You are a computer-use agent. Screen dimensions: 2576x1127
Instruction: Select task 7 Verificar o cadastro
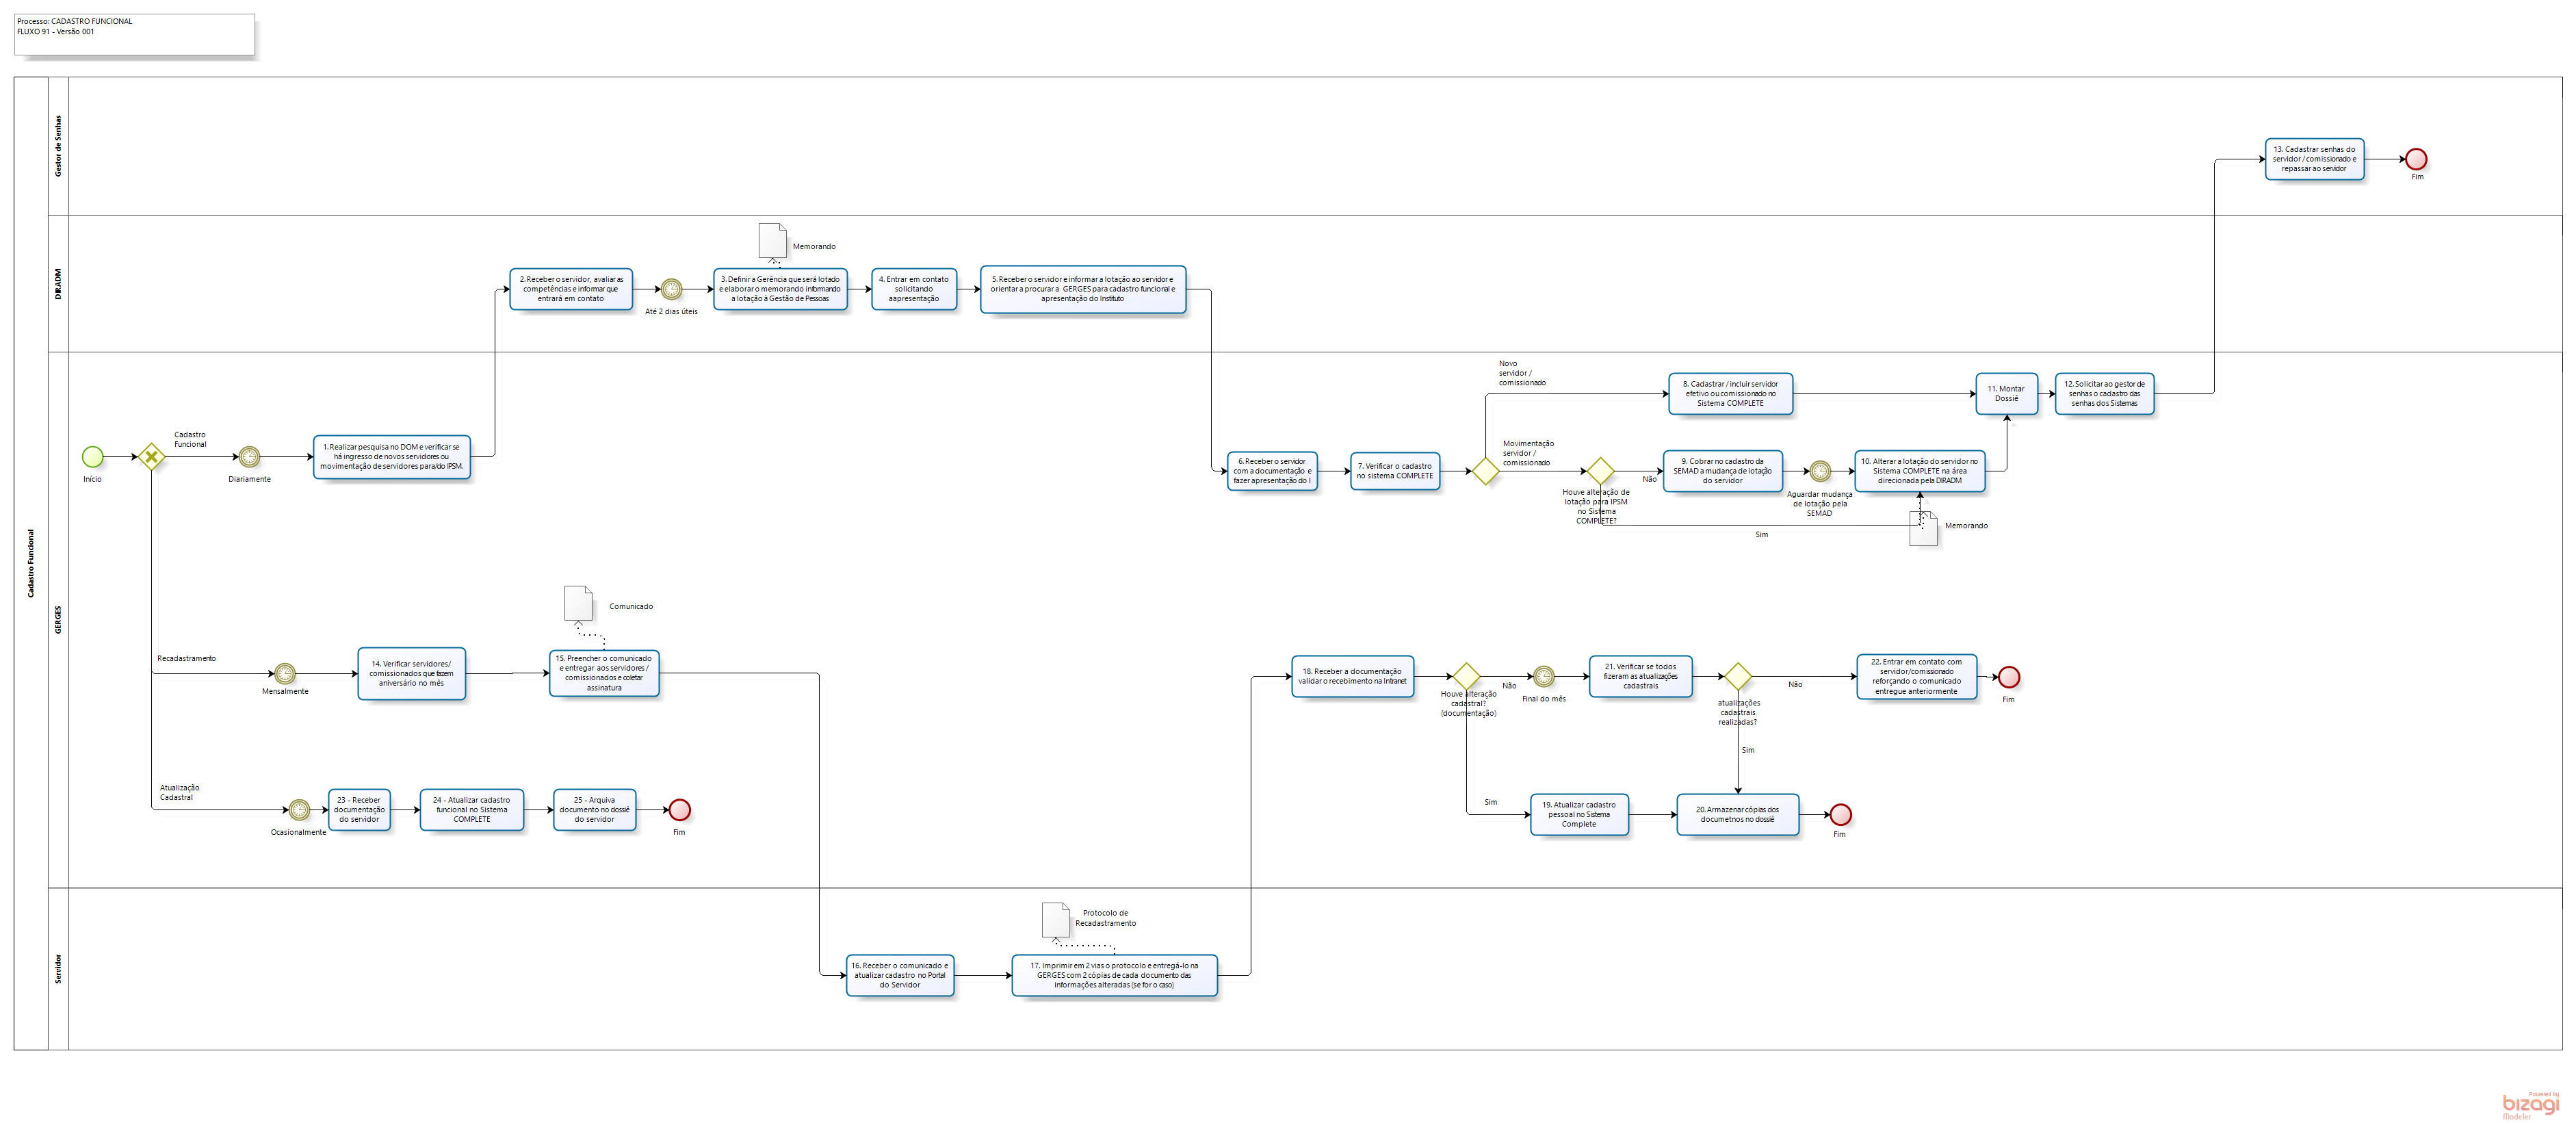[1395, 471]
